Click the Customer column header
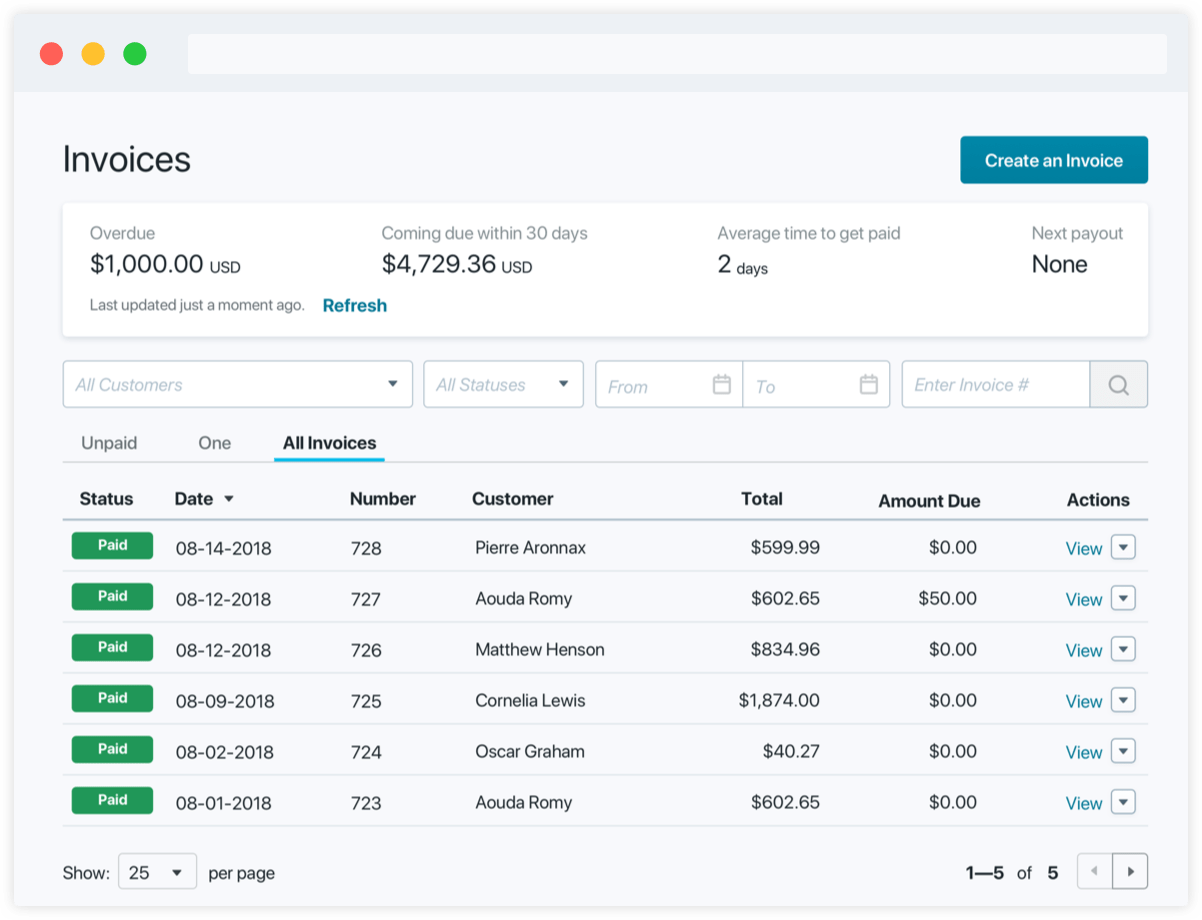This screenshot has width=1202, height=920. [512, 499]
